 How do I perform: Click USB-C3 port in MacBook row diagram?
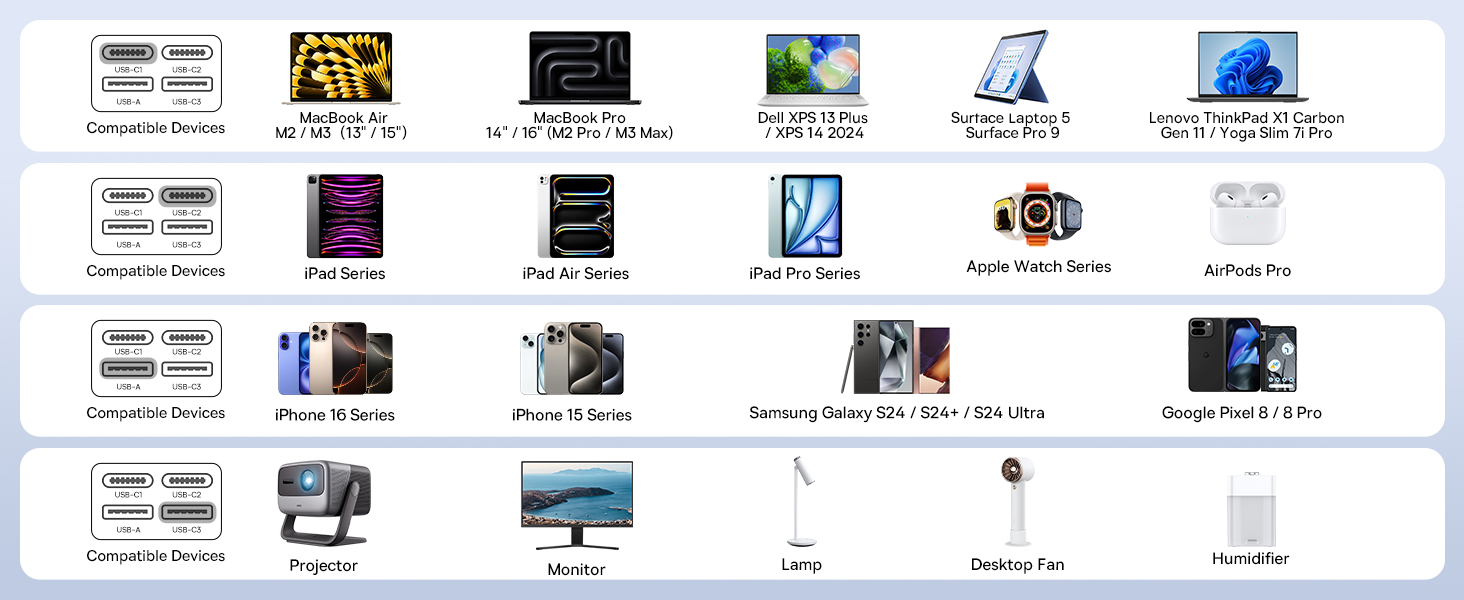(x=186, y=85)
